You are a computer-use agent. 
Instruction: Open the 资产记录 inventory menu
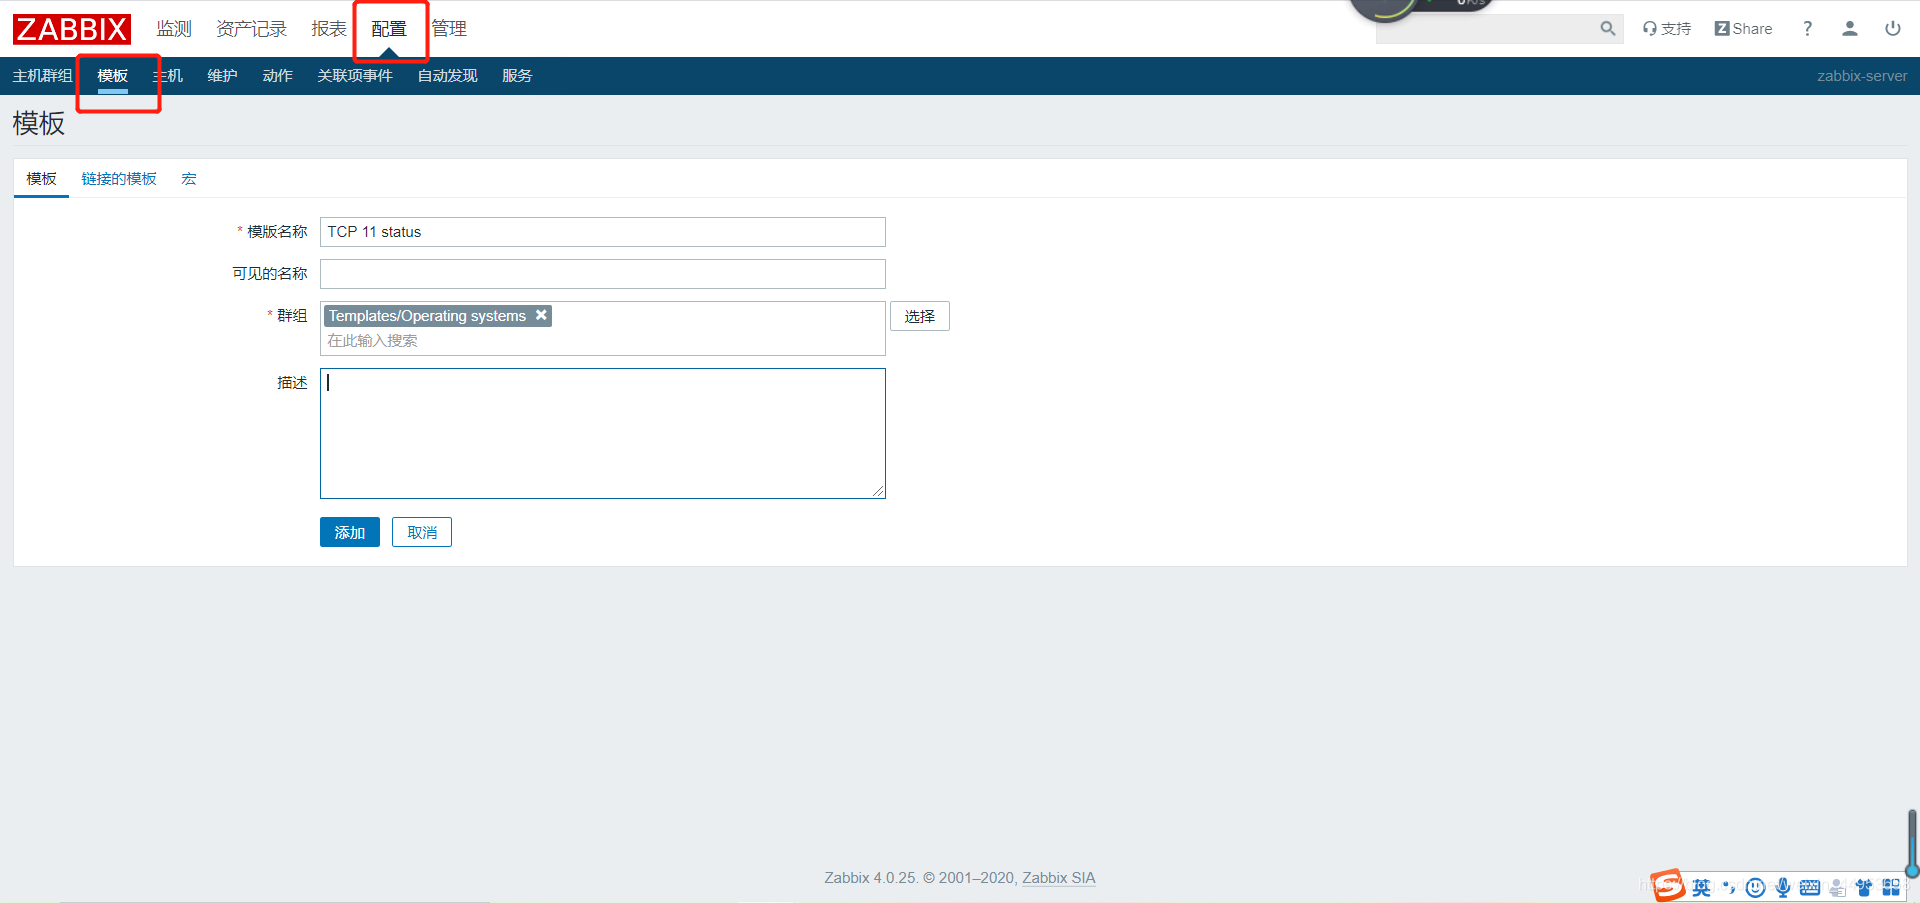252,29
